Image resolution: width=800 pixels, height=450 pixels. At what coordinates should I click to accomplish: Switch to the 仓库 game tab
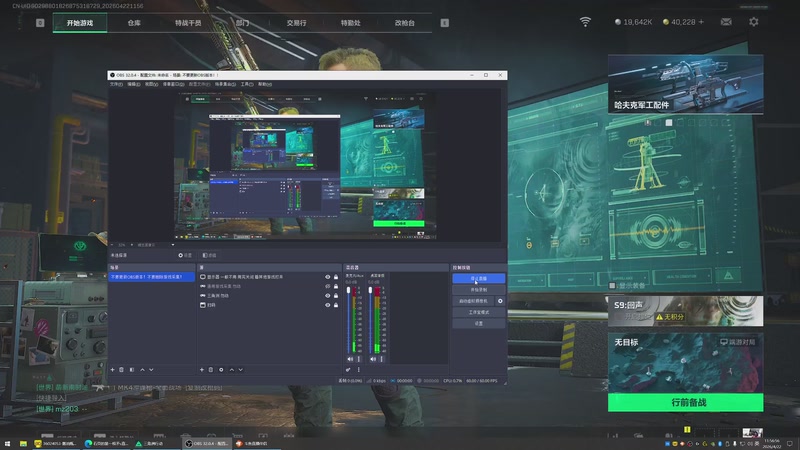click(x=134, y=23)
